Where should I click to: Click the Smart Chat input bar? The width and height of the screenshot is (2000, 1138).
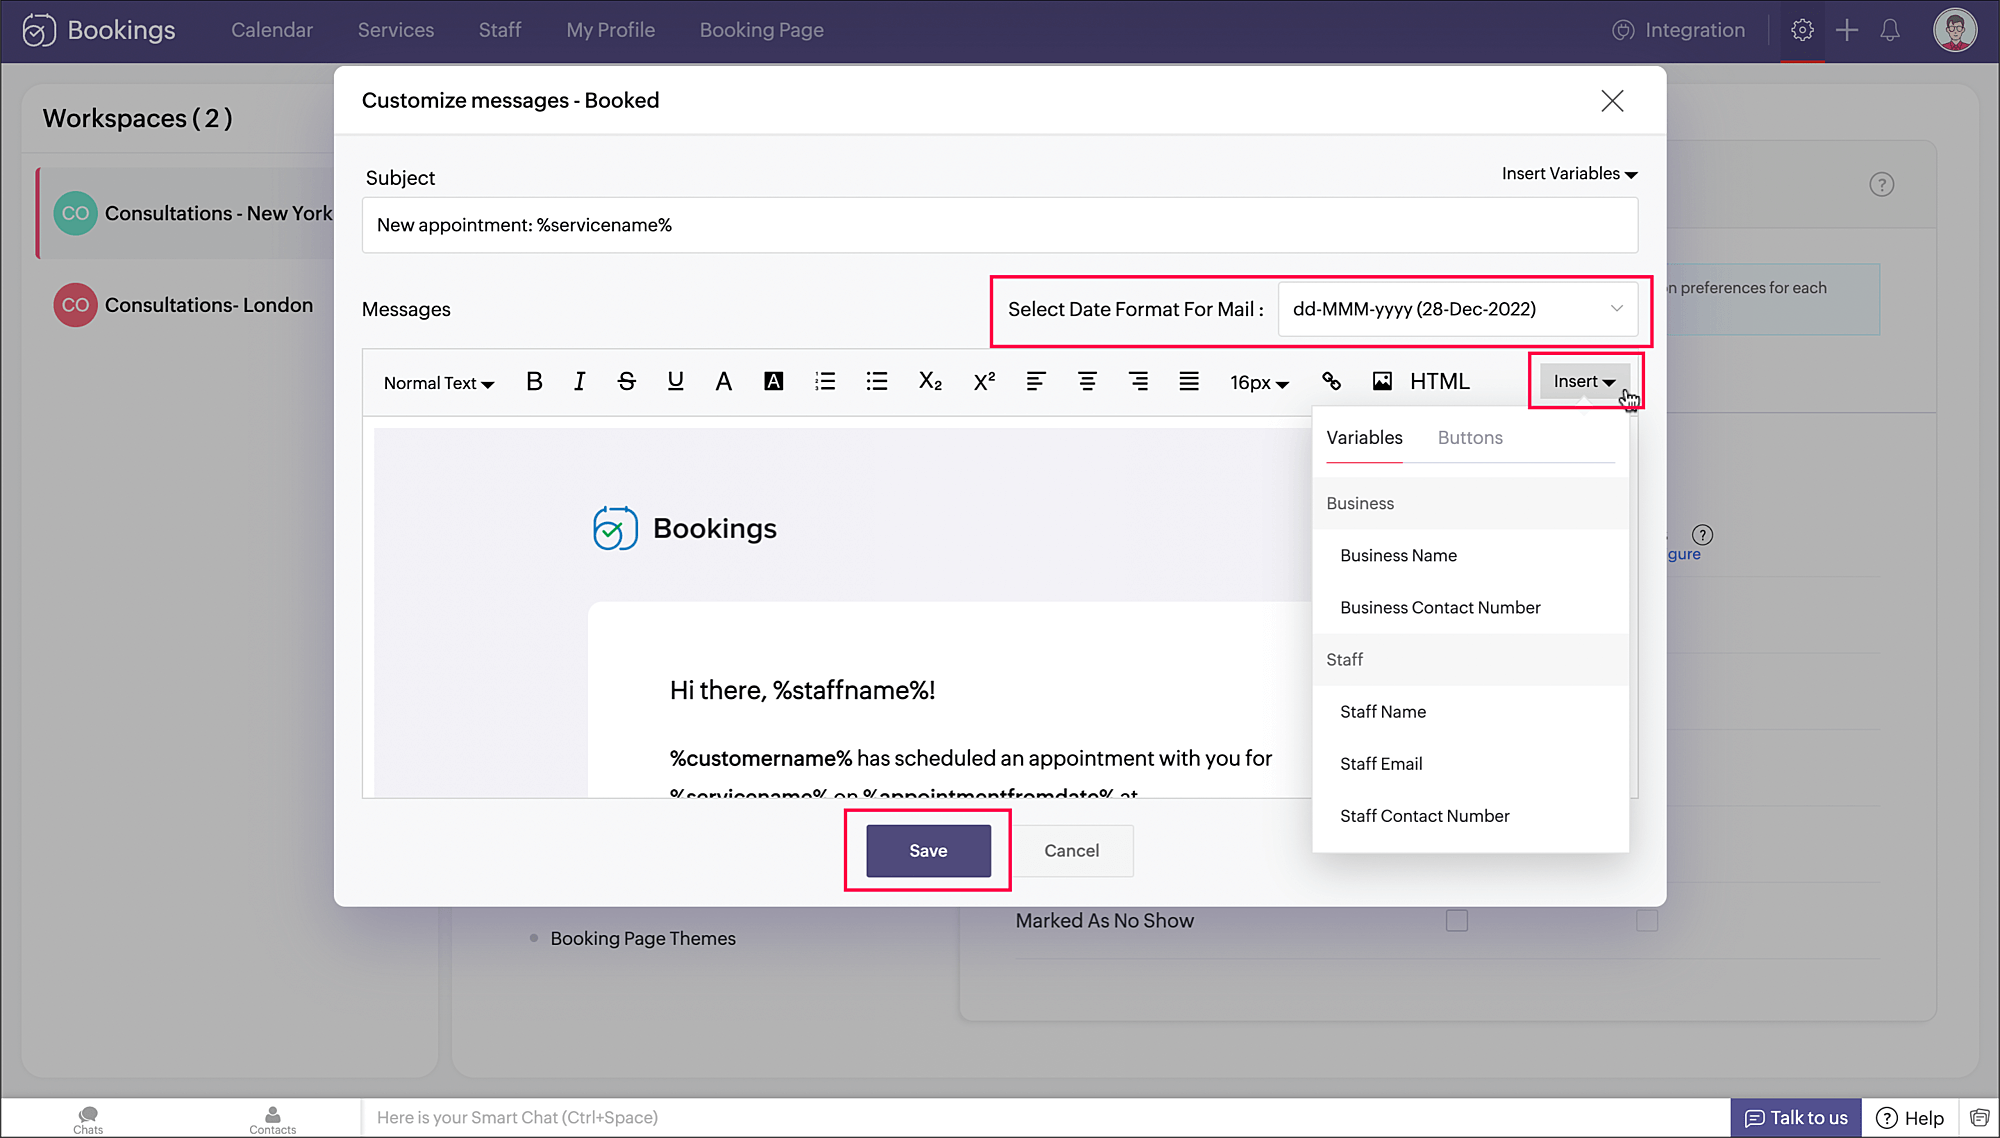coord(1045,1118)
